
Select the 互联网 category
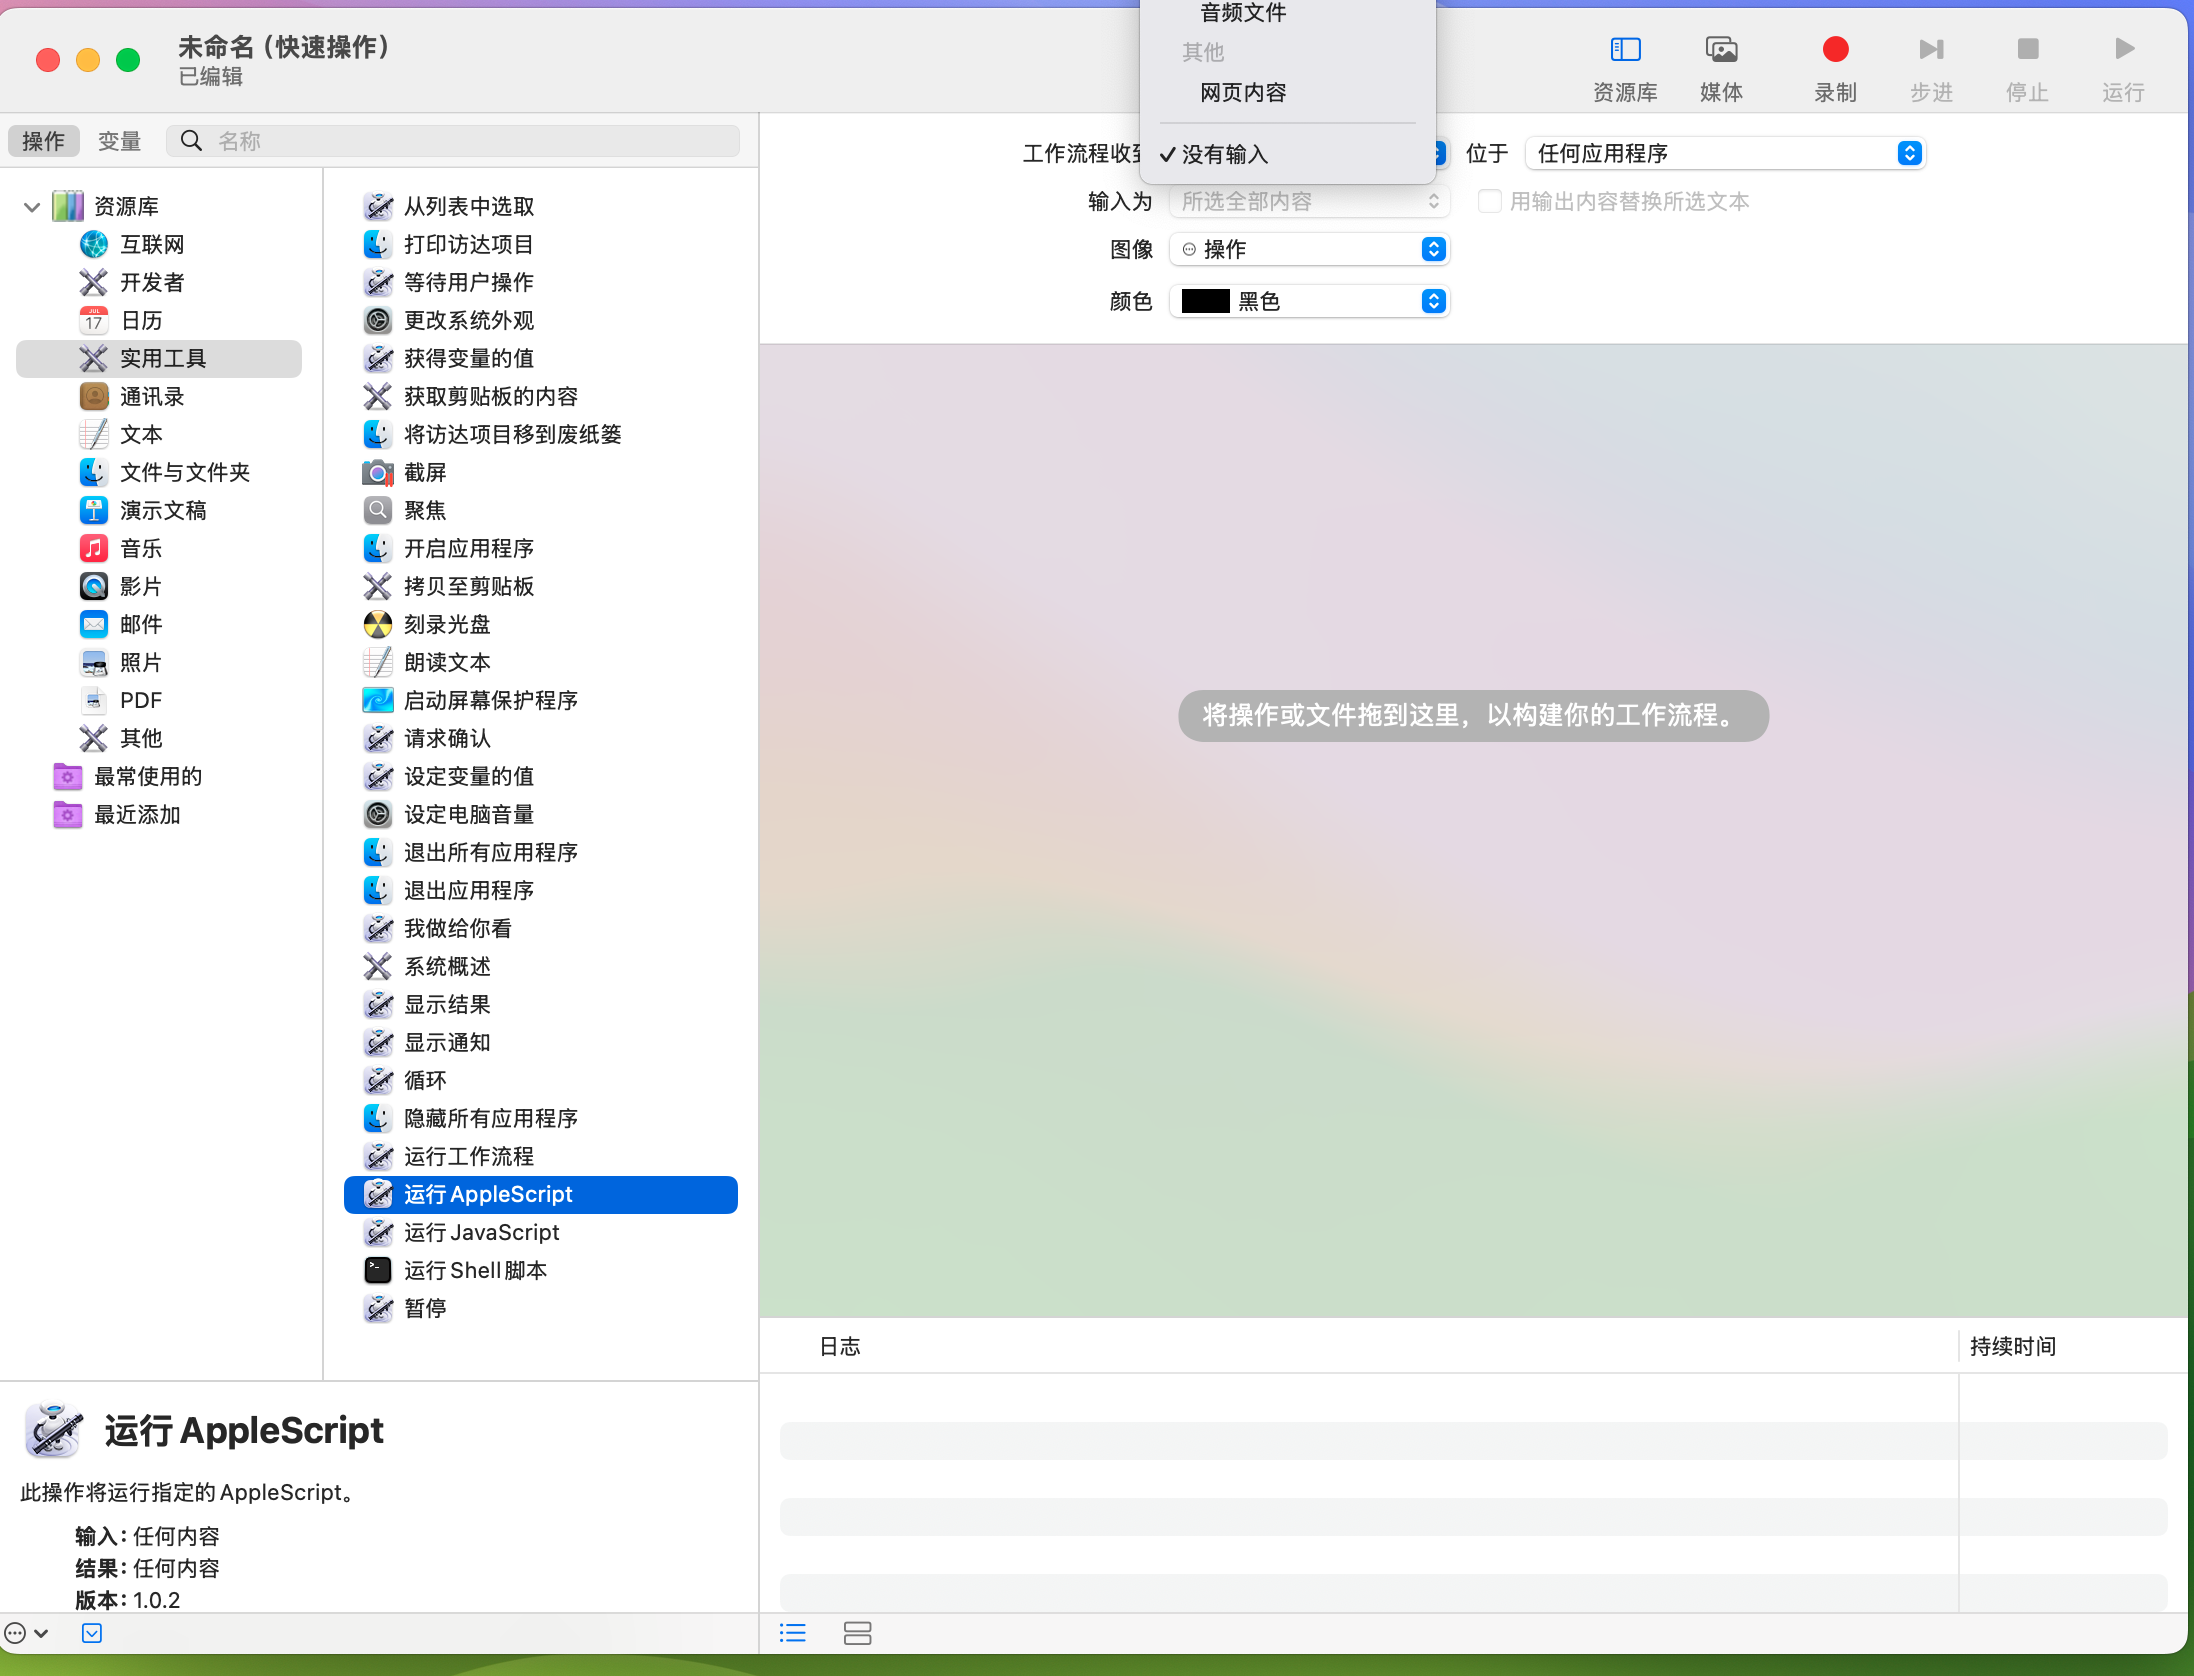(x=150, y=245)
